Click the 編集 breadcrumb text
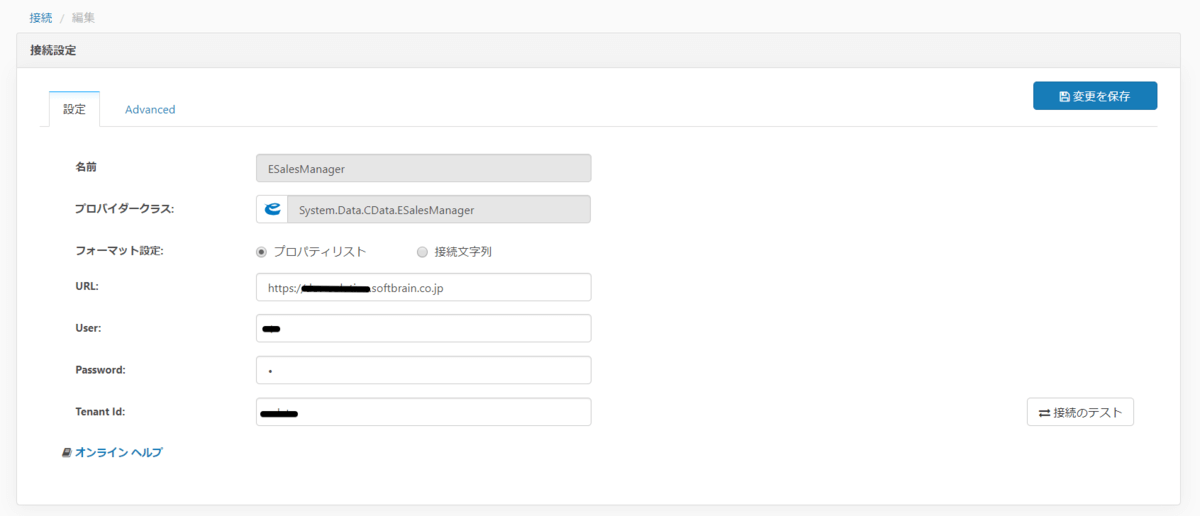The width and height of the screenshot is (1200, 516). point(84,17)
